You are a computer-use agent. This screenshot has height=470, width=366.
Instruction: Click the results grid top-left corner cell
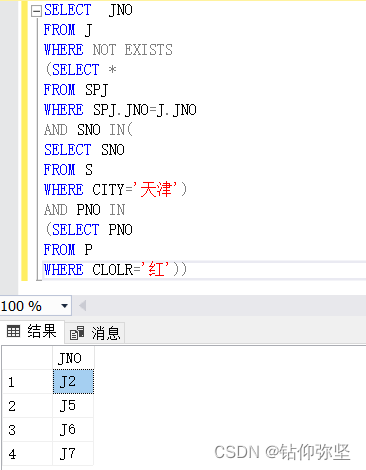click(x=27, y=358)
